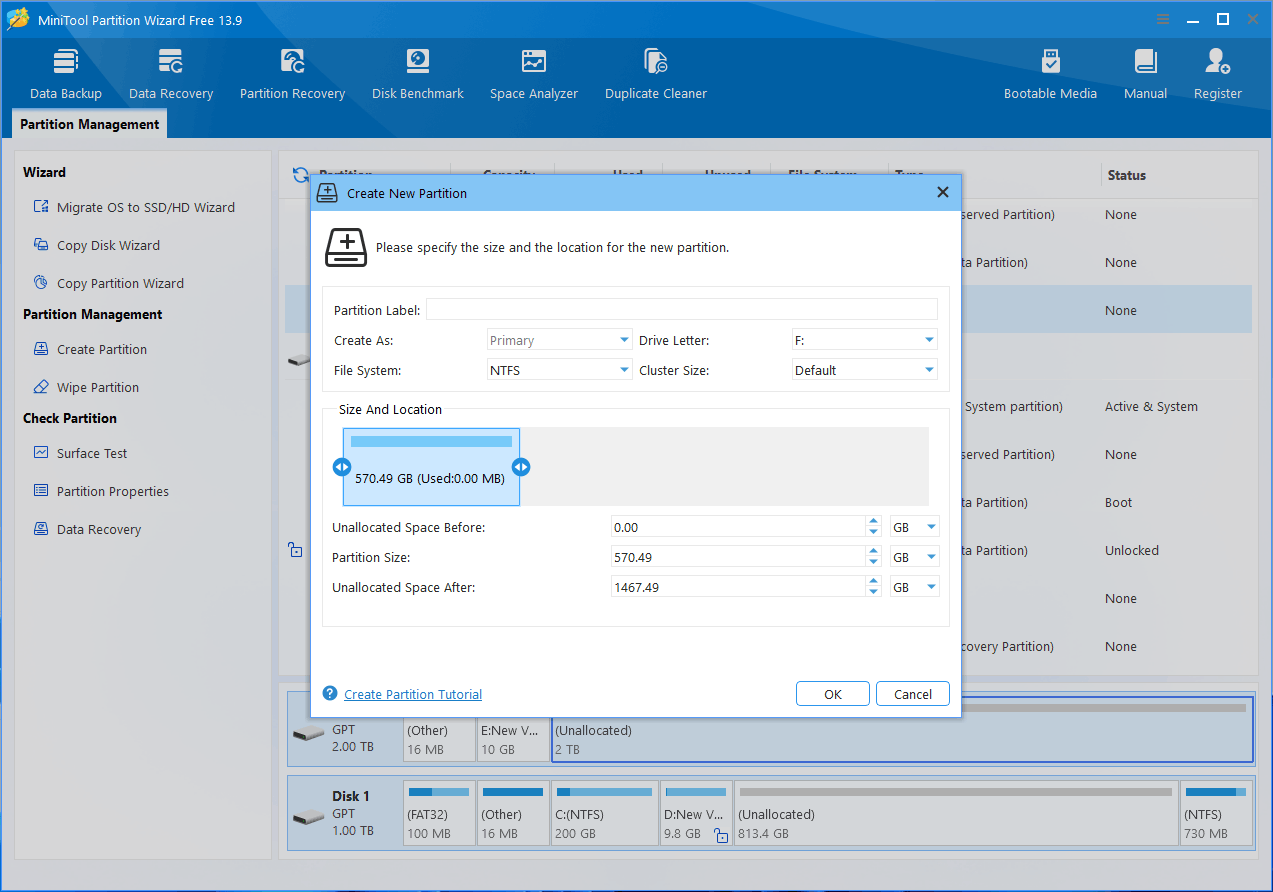Click the Status column header
Screen dimensions: 1273x892
pos(1126,175)
